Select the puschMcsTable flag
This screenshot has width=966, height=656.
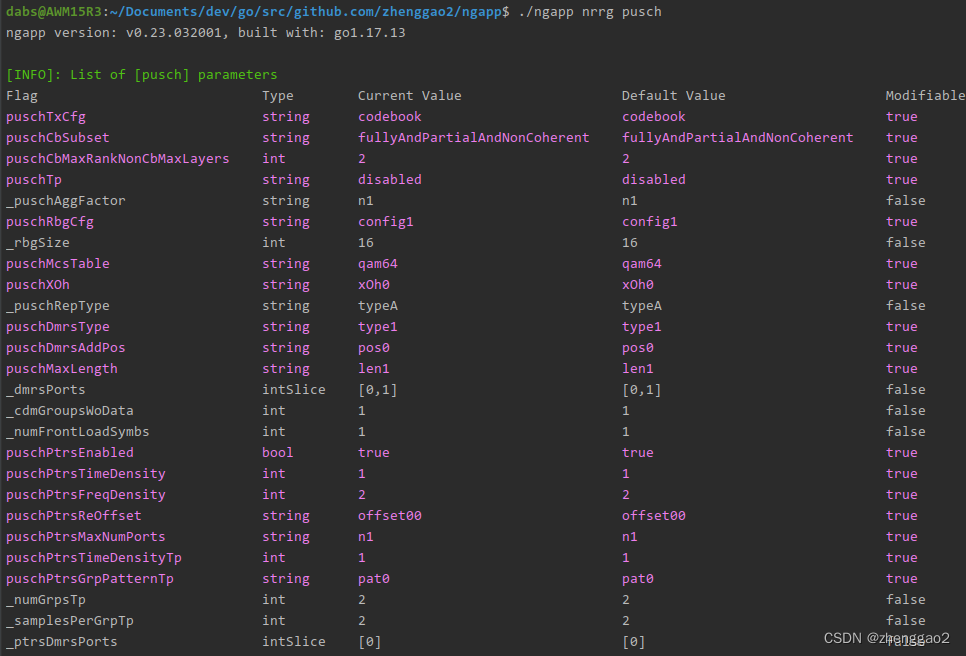point(57,264)
